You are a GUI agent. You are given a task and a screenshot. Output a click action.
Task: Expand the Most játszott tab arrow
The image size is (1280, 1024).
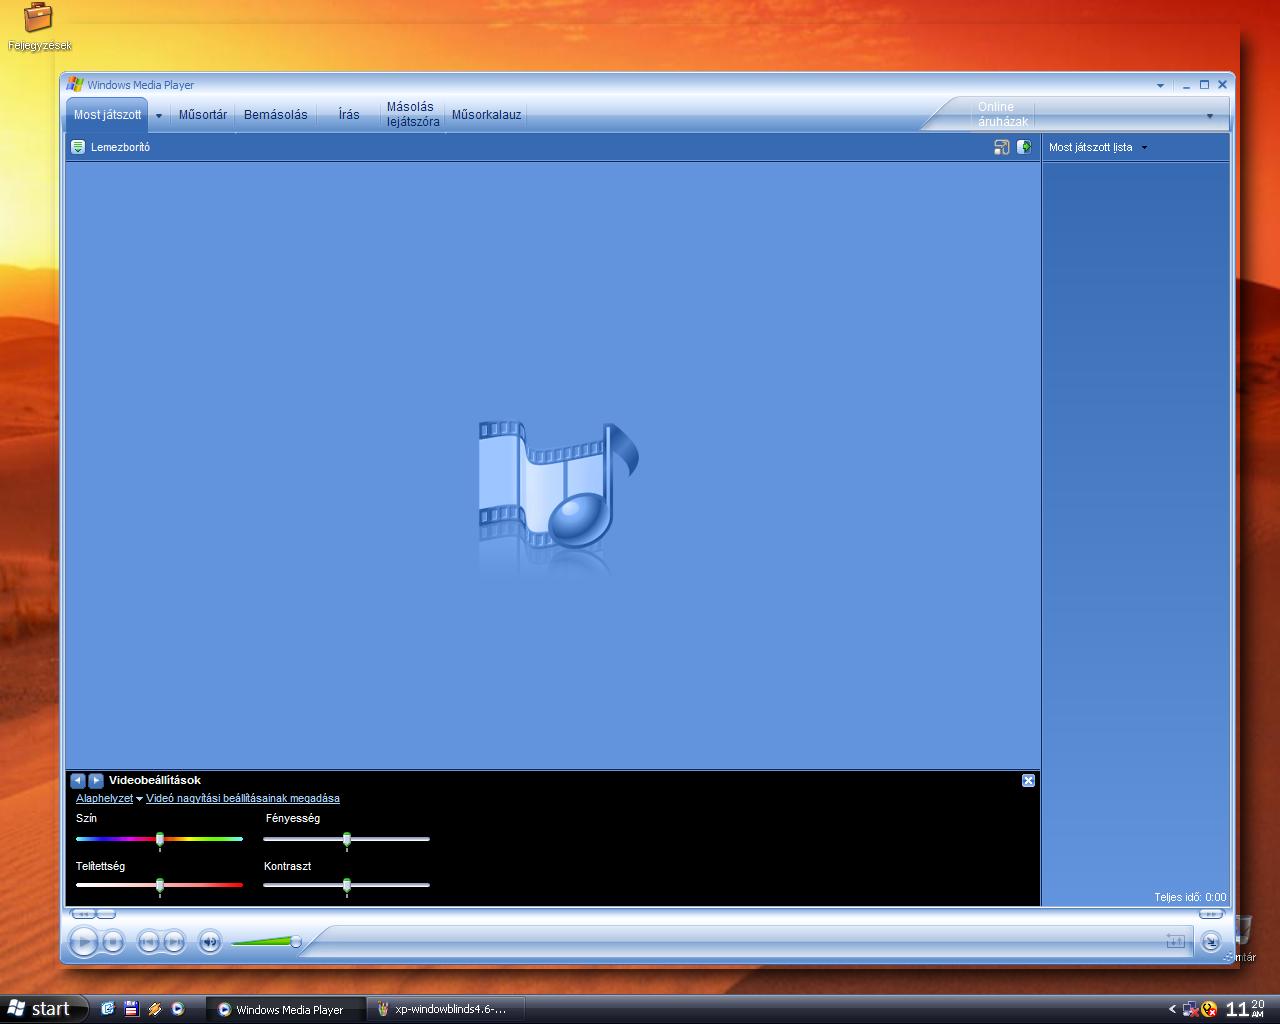pyautogui.click(x=159, y=116)
